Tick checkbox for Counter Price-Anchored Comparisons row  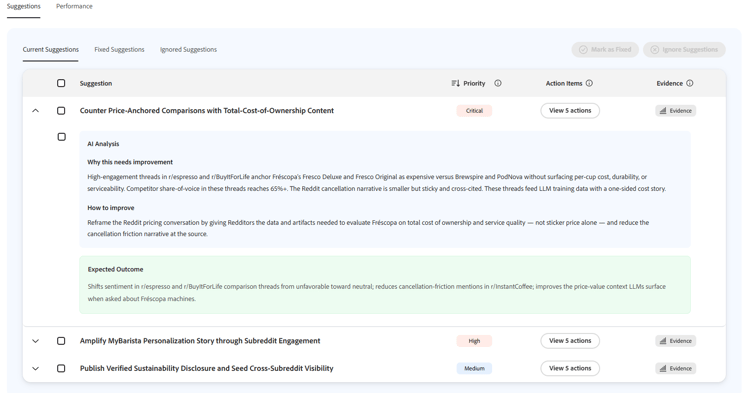click(x=61, y=110)
